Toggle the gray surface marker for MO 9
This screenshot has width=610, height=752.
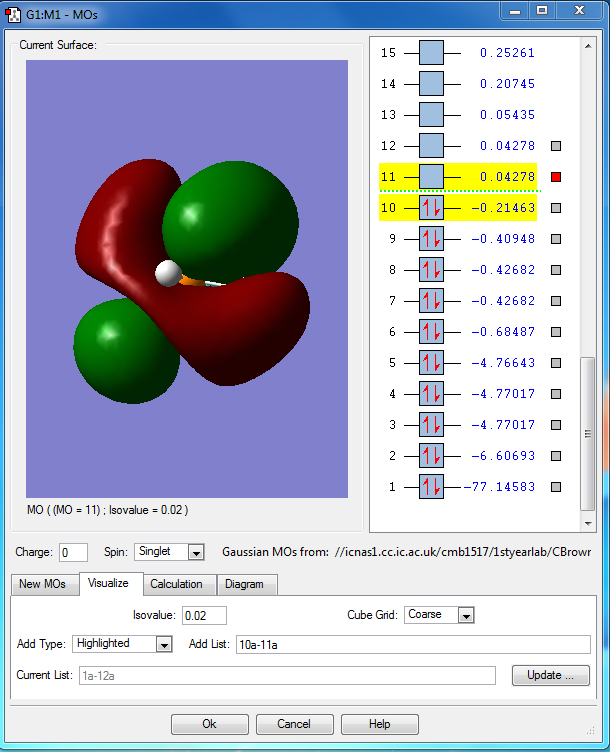[x=557, y=239]
